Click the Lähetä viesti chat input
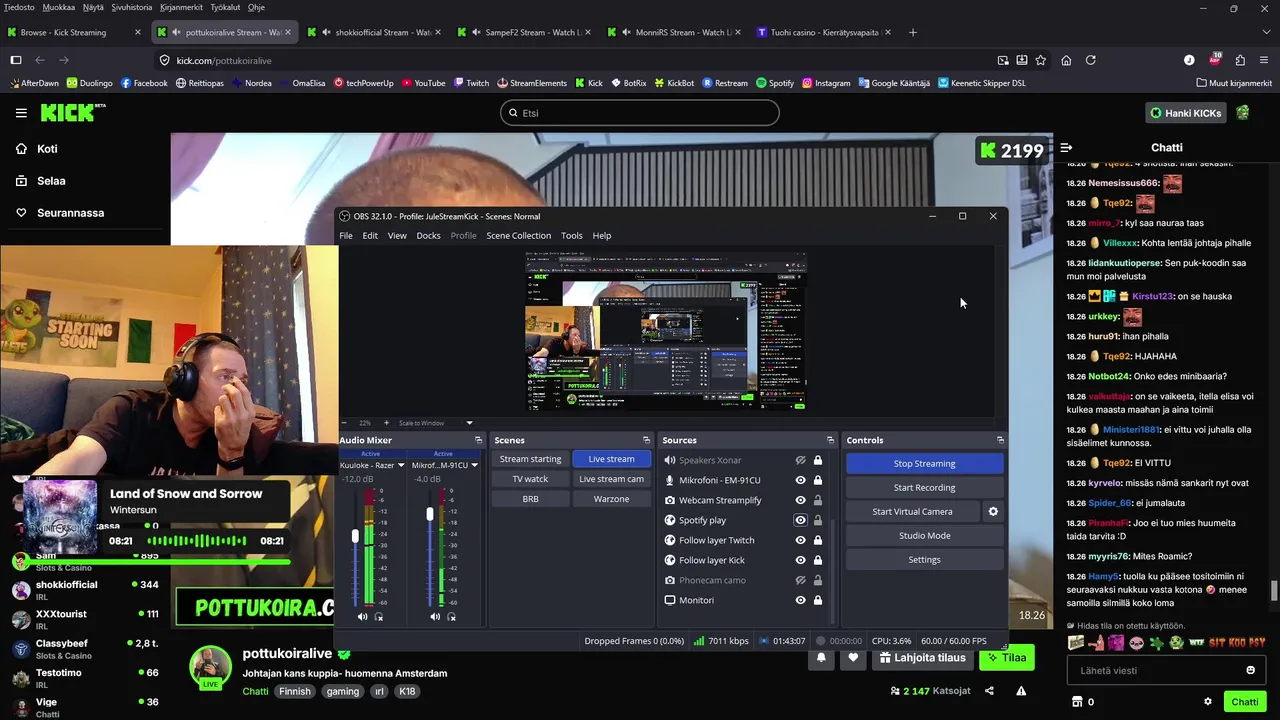The width and height of the screenshot is (1280, 720). click(1165, 670)
